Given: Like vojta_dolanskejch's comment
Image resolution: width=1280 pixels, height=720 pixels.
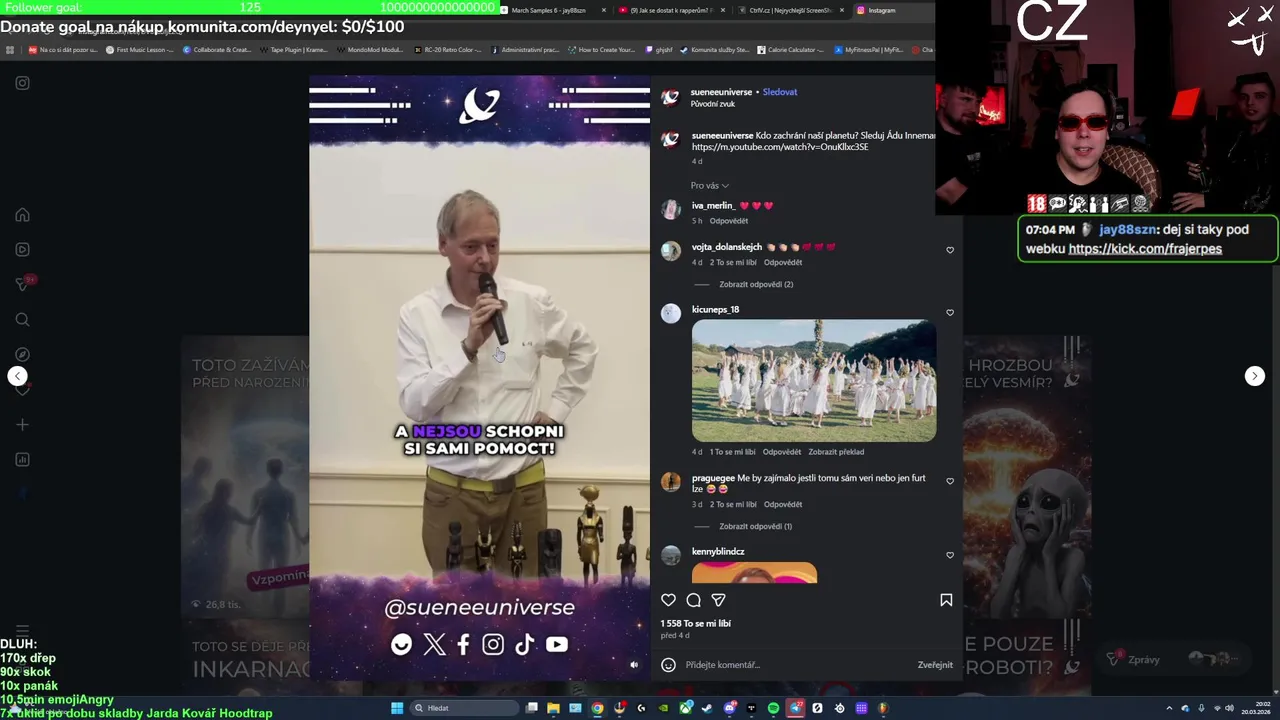Looking at the screenshot, I should [x=950, y=250].
